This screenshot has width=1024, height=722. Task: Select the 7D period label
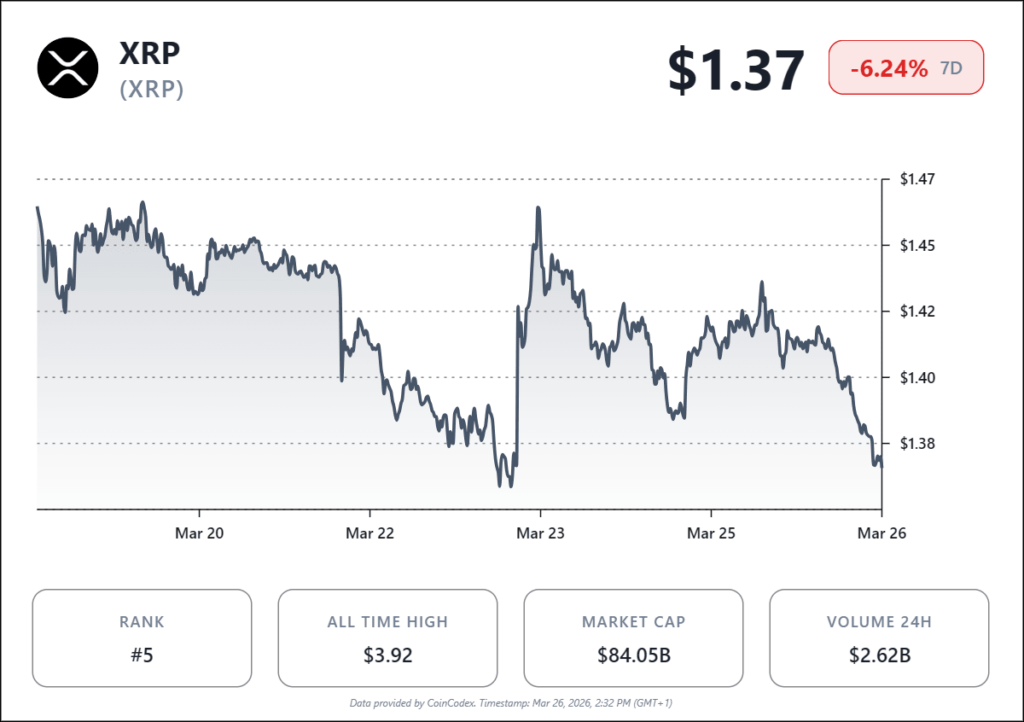coord(953,69)
